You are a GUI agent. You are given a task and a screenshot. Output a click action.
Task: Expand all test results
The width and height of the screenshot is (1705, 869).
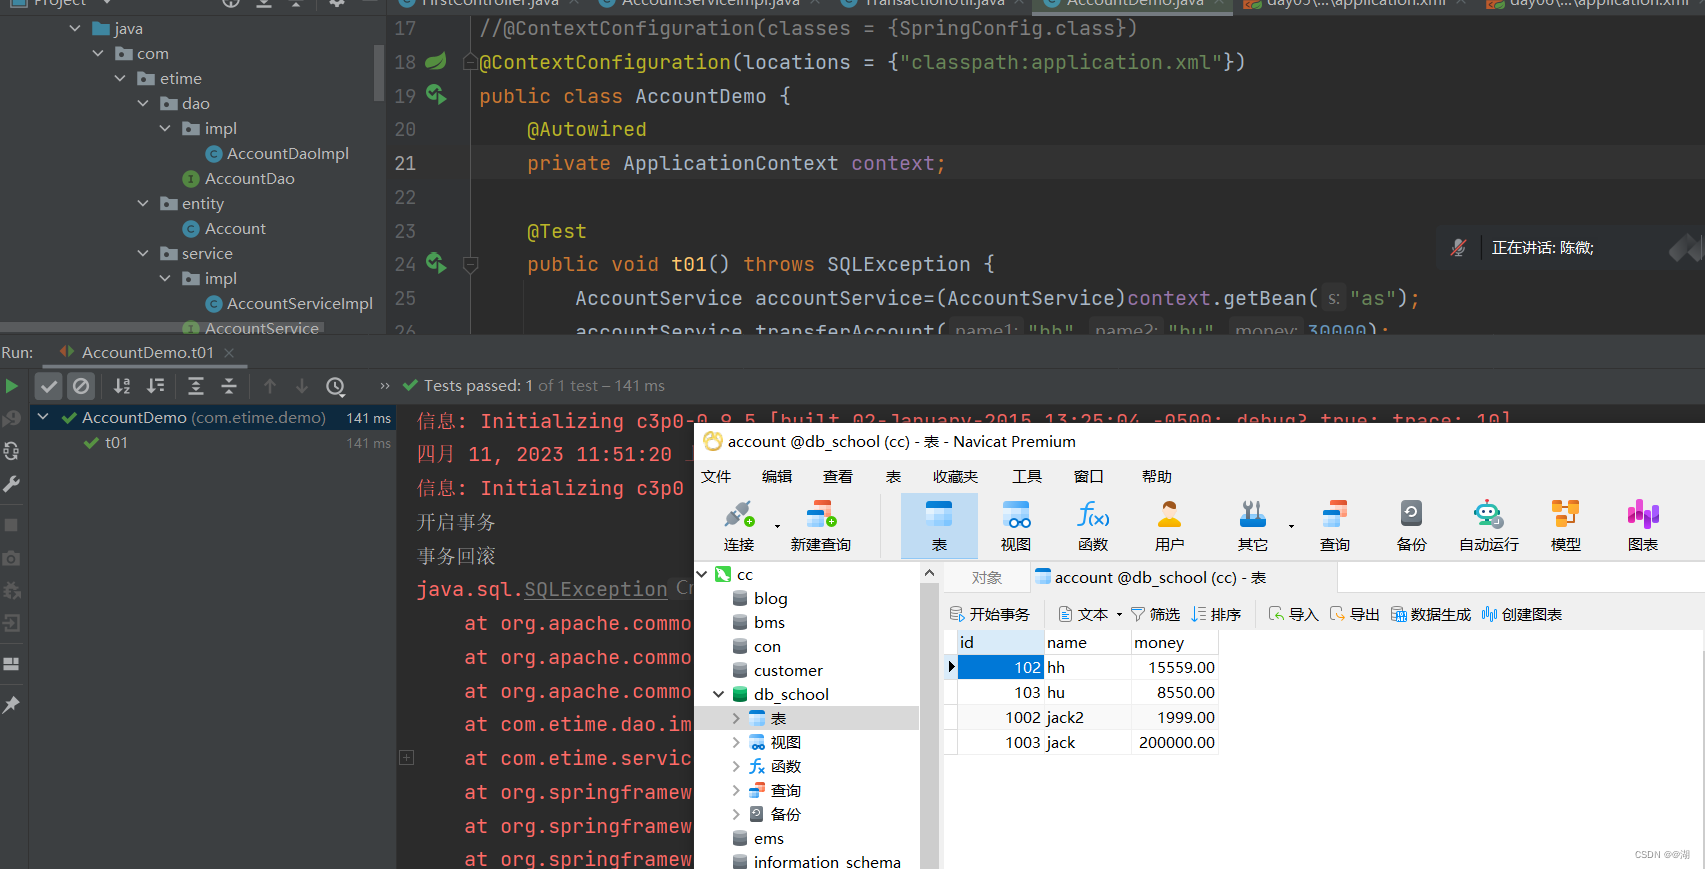click(196, 386)
